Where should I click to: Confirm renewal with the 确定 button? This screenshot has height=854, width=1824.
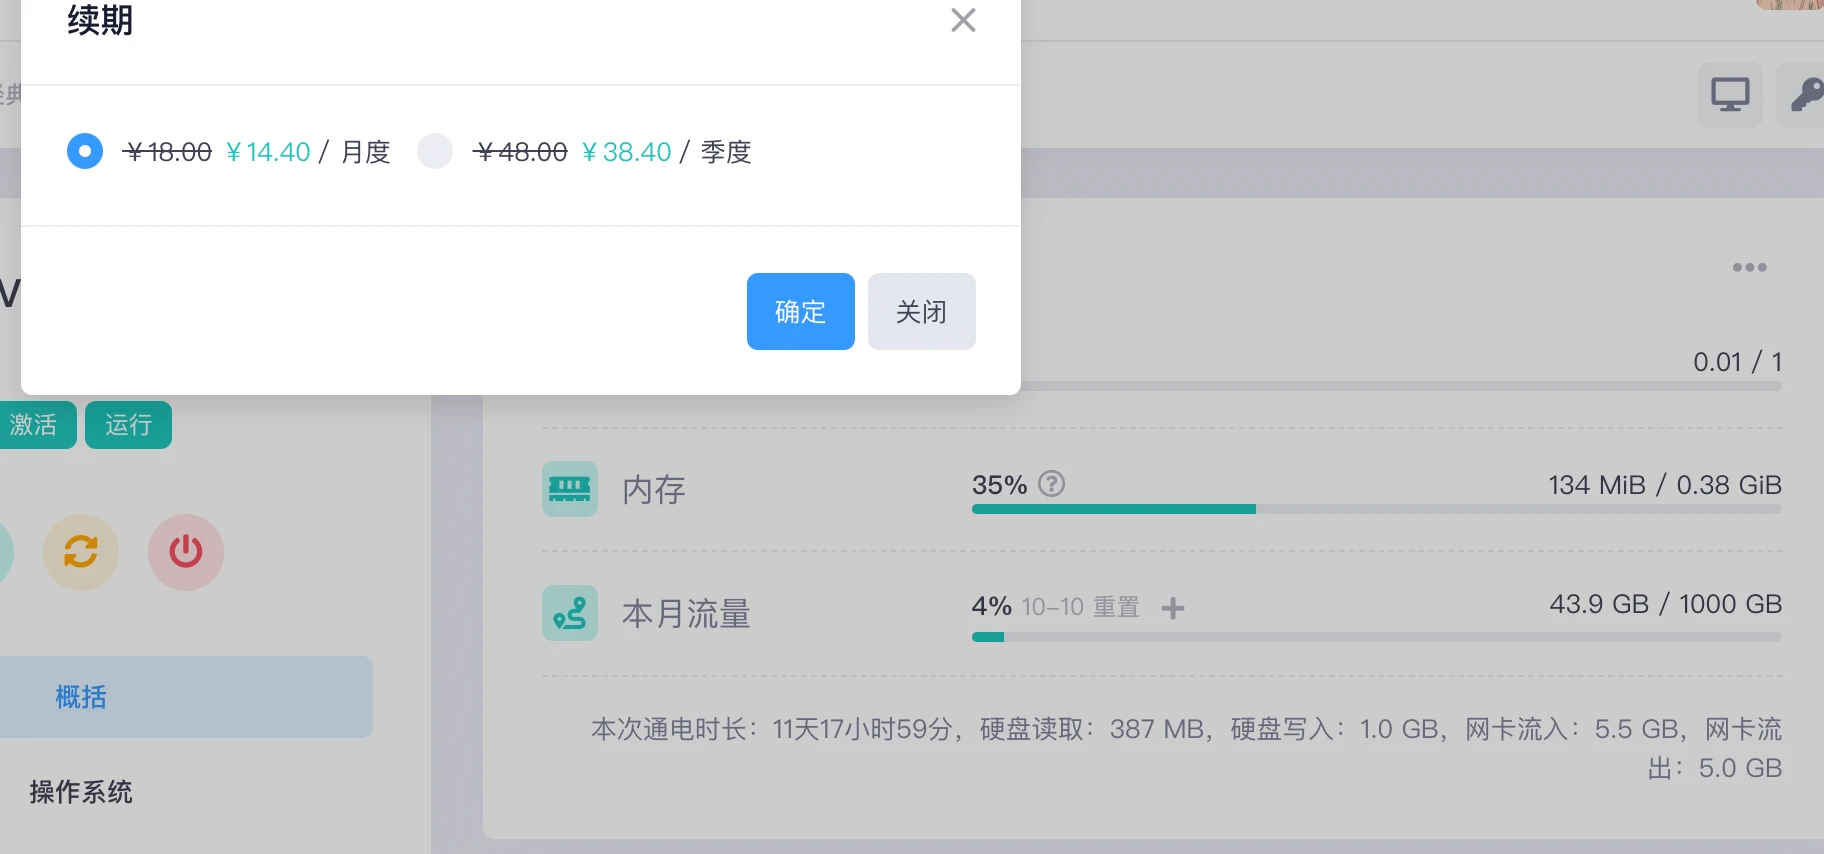[x=801, y=311]
